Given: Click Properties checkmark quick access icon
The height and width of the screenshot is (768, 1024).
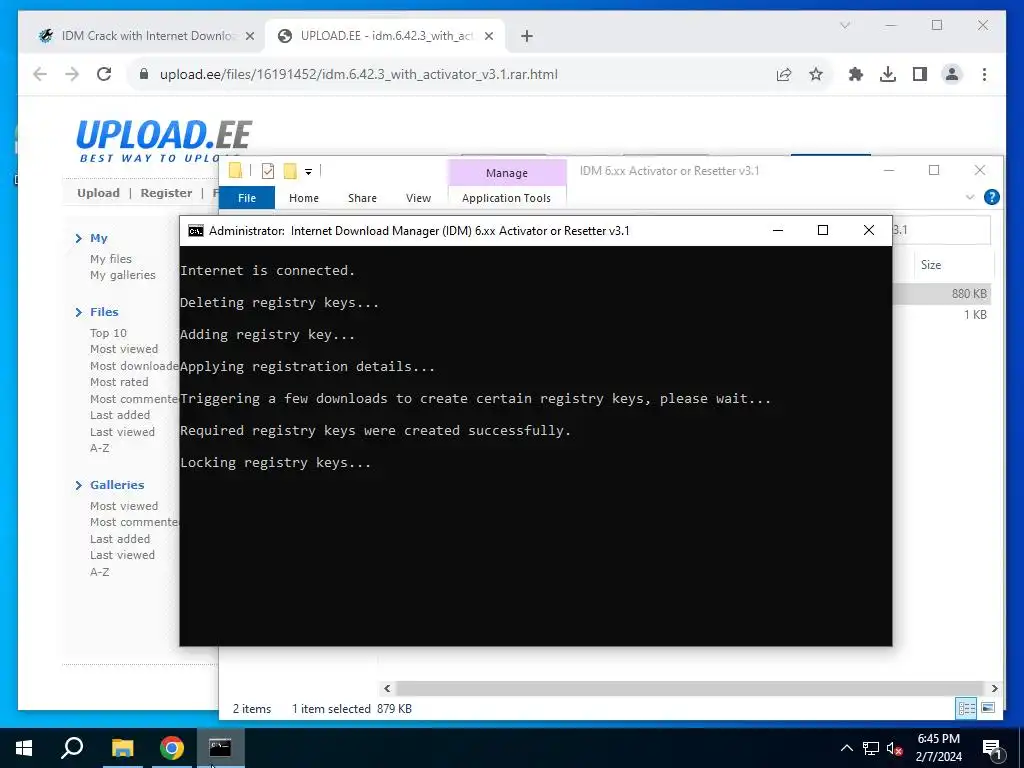Looking at the screenshot, I should pyautogui.click(x=268, y=171).
